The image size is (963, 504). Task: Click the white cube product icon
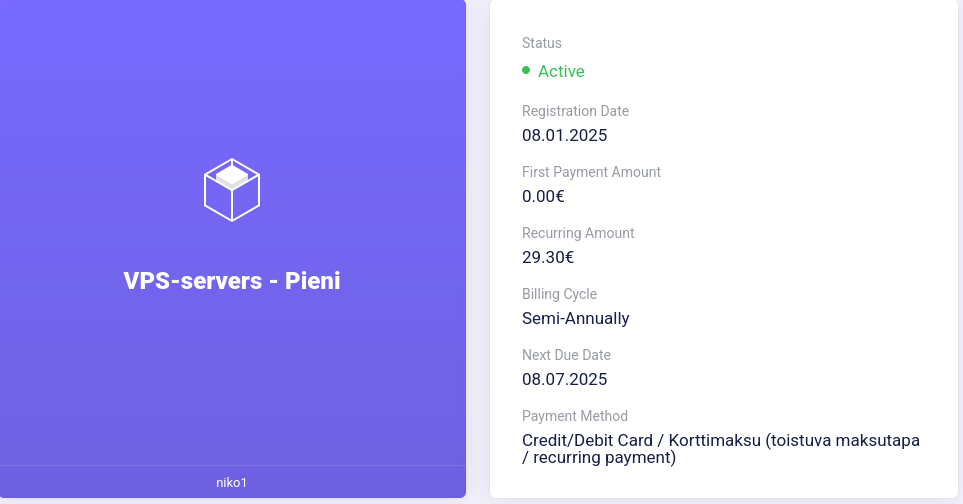(232, 190)
